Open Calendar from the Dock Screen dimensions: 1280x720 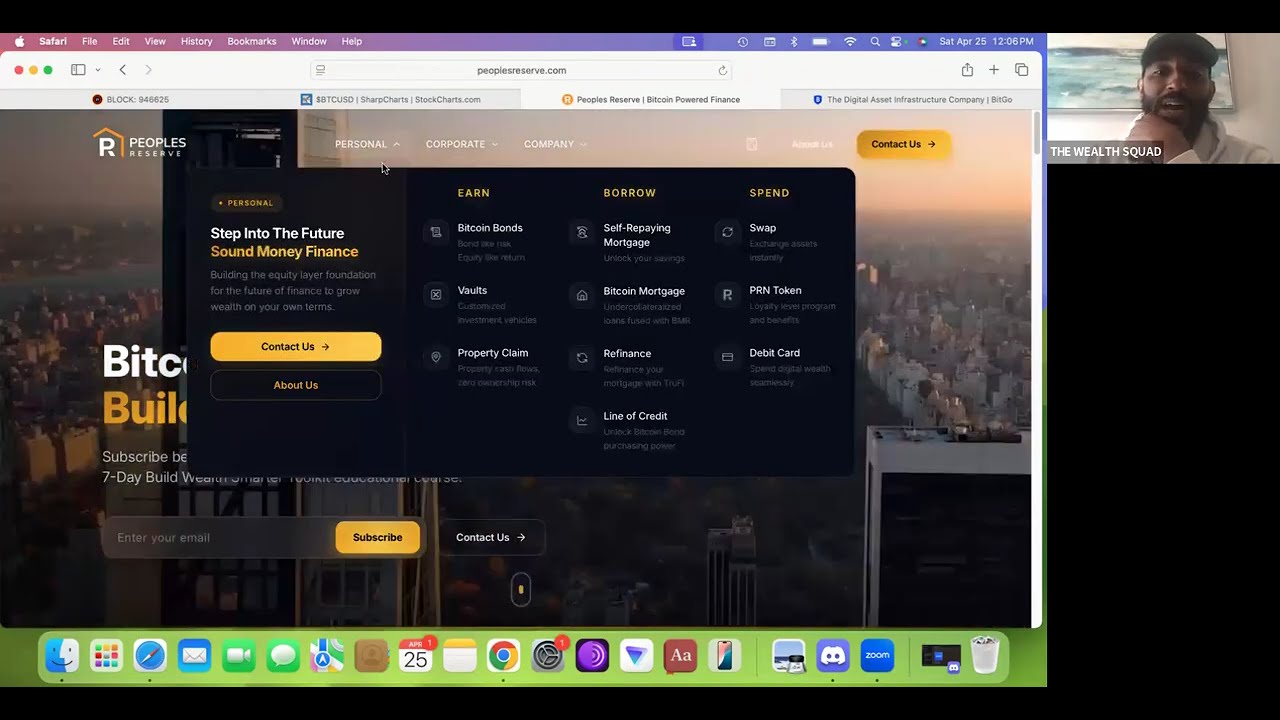(416, 656)
